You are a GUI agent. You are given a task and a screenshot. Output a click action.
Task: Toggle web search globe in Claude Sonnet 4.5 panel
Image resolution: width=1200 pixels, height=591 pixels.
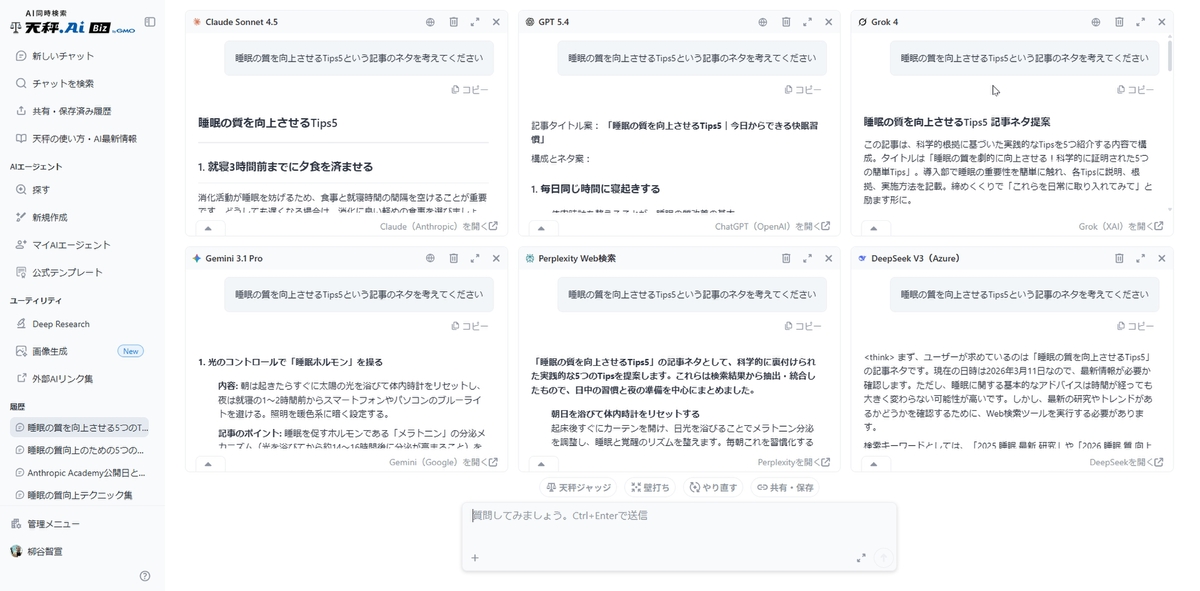pos(430,22)
